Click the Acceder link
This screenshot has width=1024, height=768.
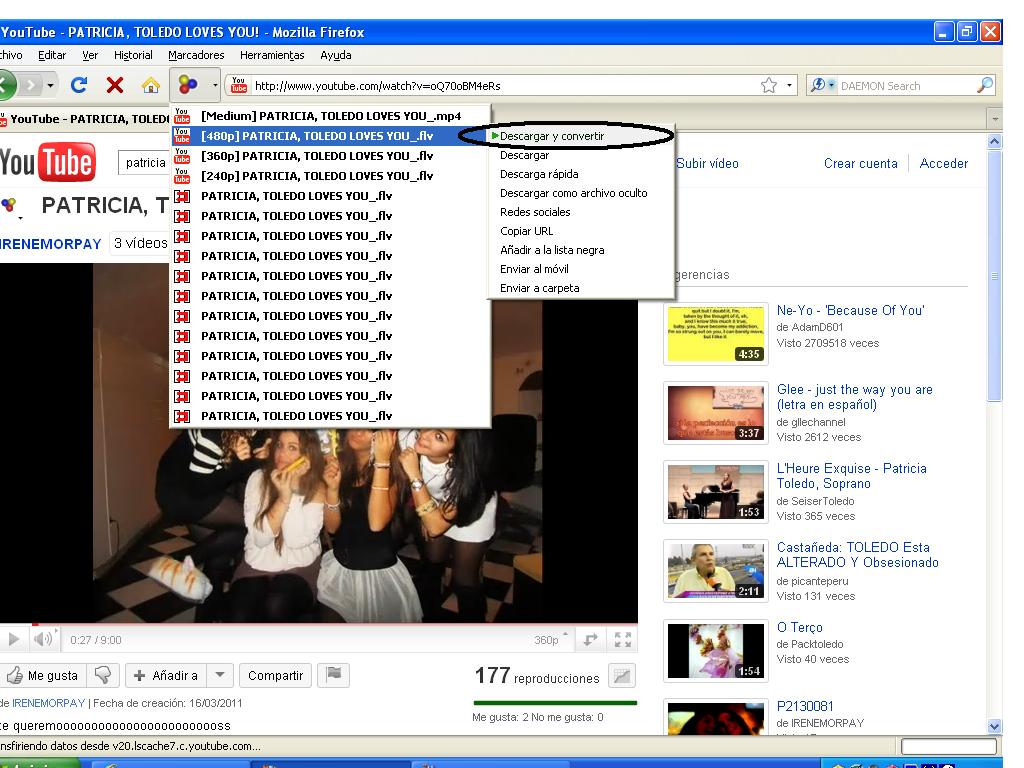click(x=944, y=163)
